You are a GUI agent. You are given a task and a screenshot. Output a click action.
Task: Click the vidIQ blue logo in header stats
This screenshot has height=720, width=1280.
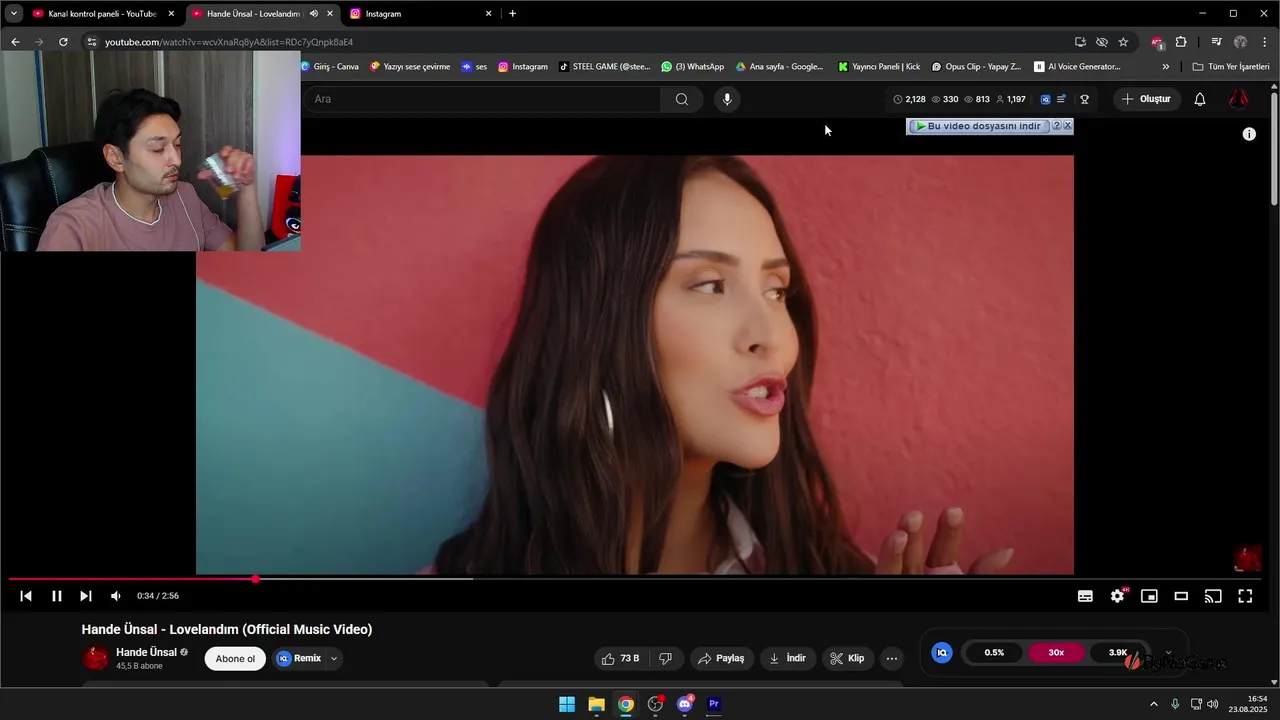pyautogui.click(x=1046, y=99)
